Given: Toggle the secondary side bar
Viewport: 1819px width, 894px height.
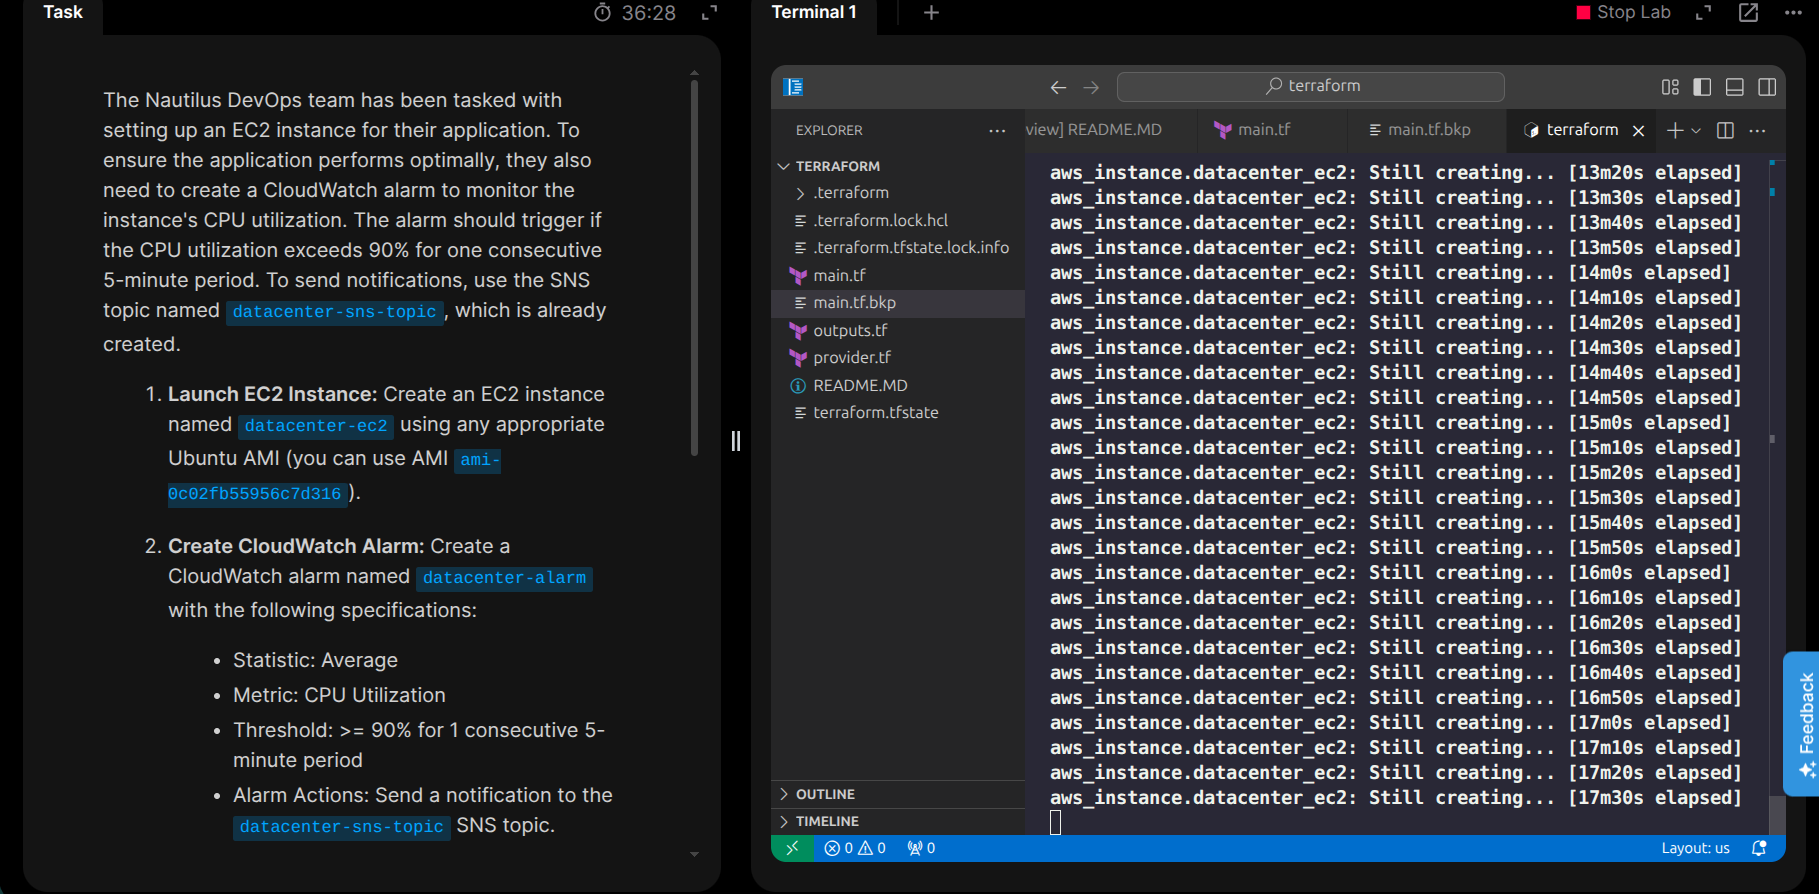Looking at the screenshot, I should click(x=1767, y=87).
